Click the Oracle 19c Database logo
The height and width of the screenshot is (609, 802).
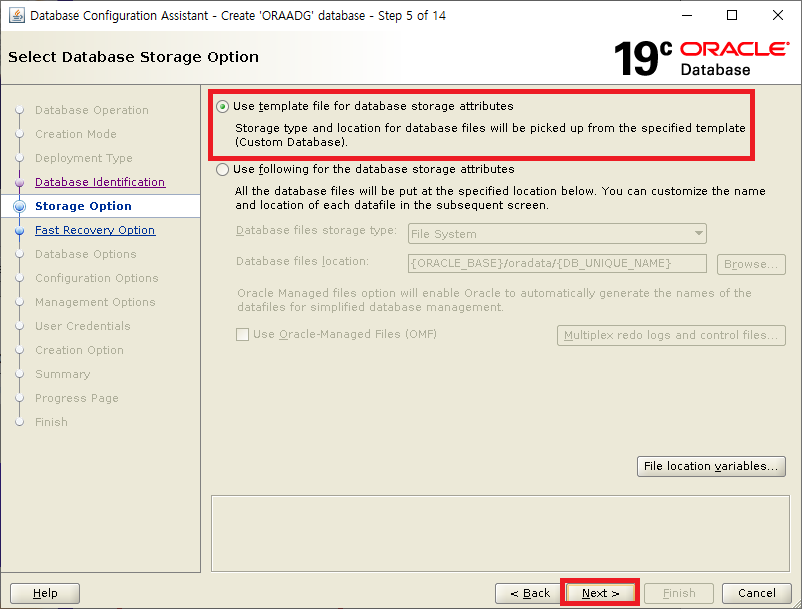701,58
